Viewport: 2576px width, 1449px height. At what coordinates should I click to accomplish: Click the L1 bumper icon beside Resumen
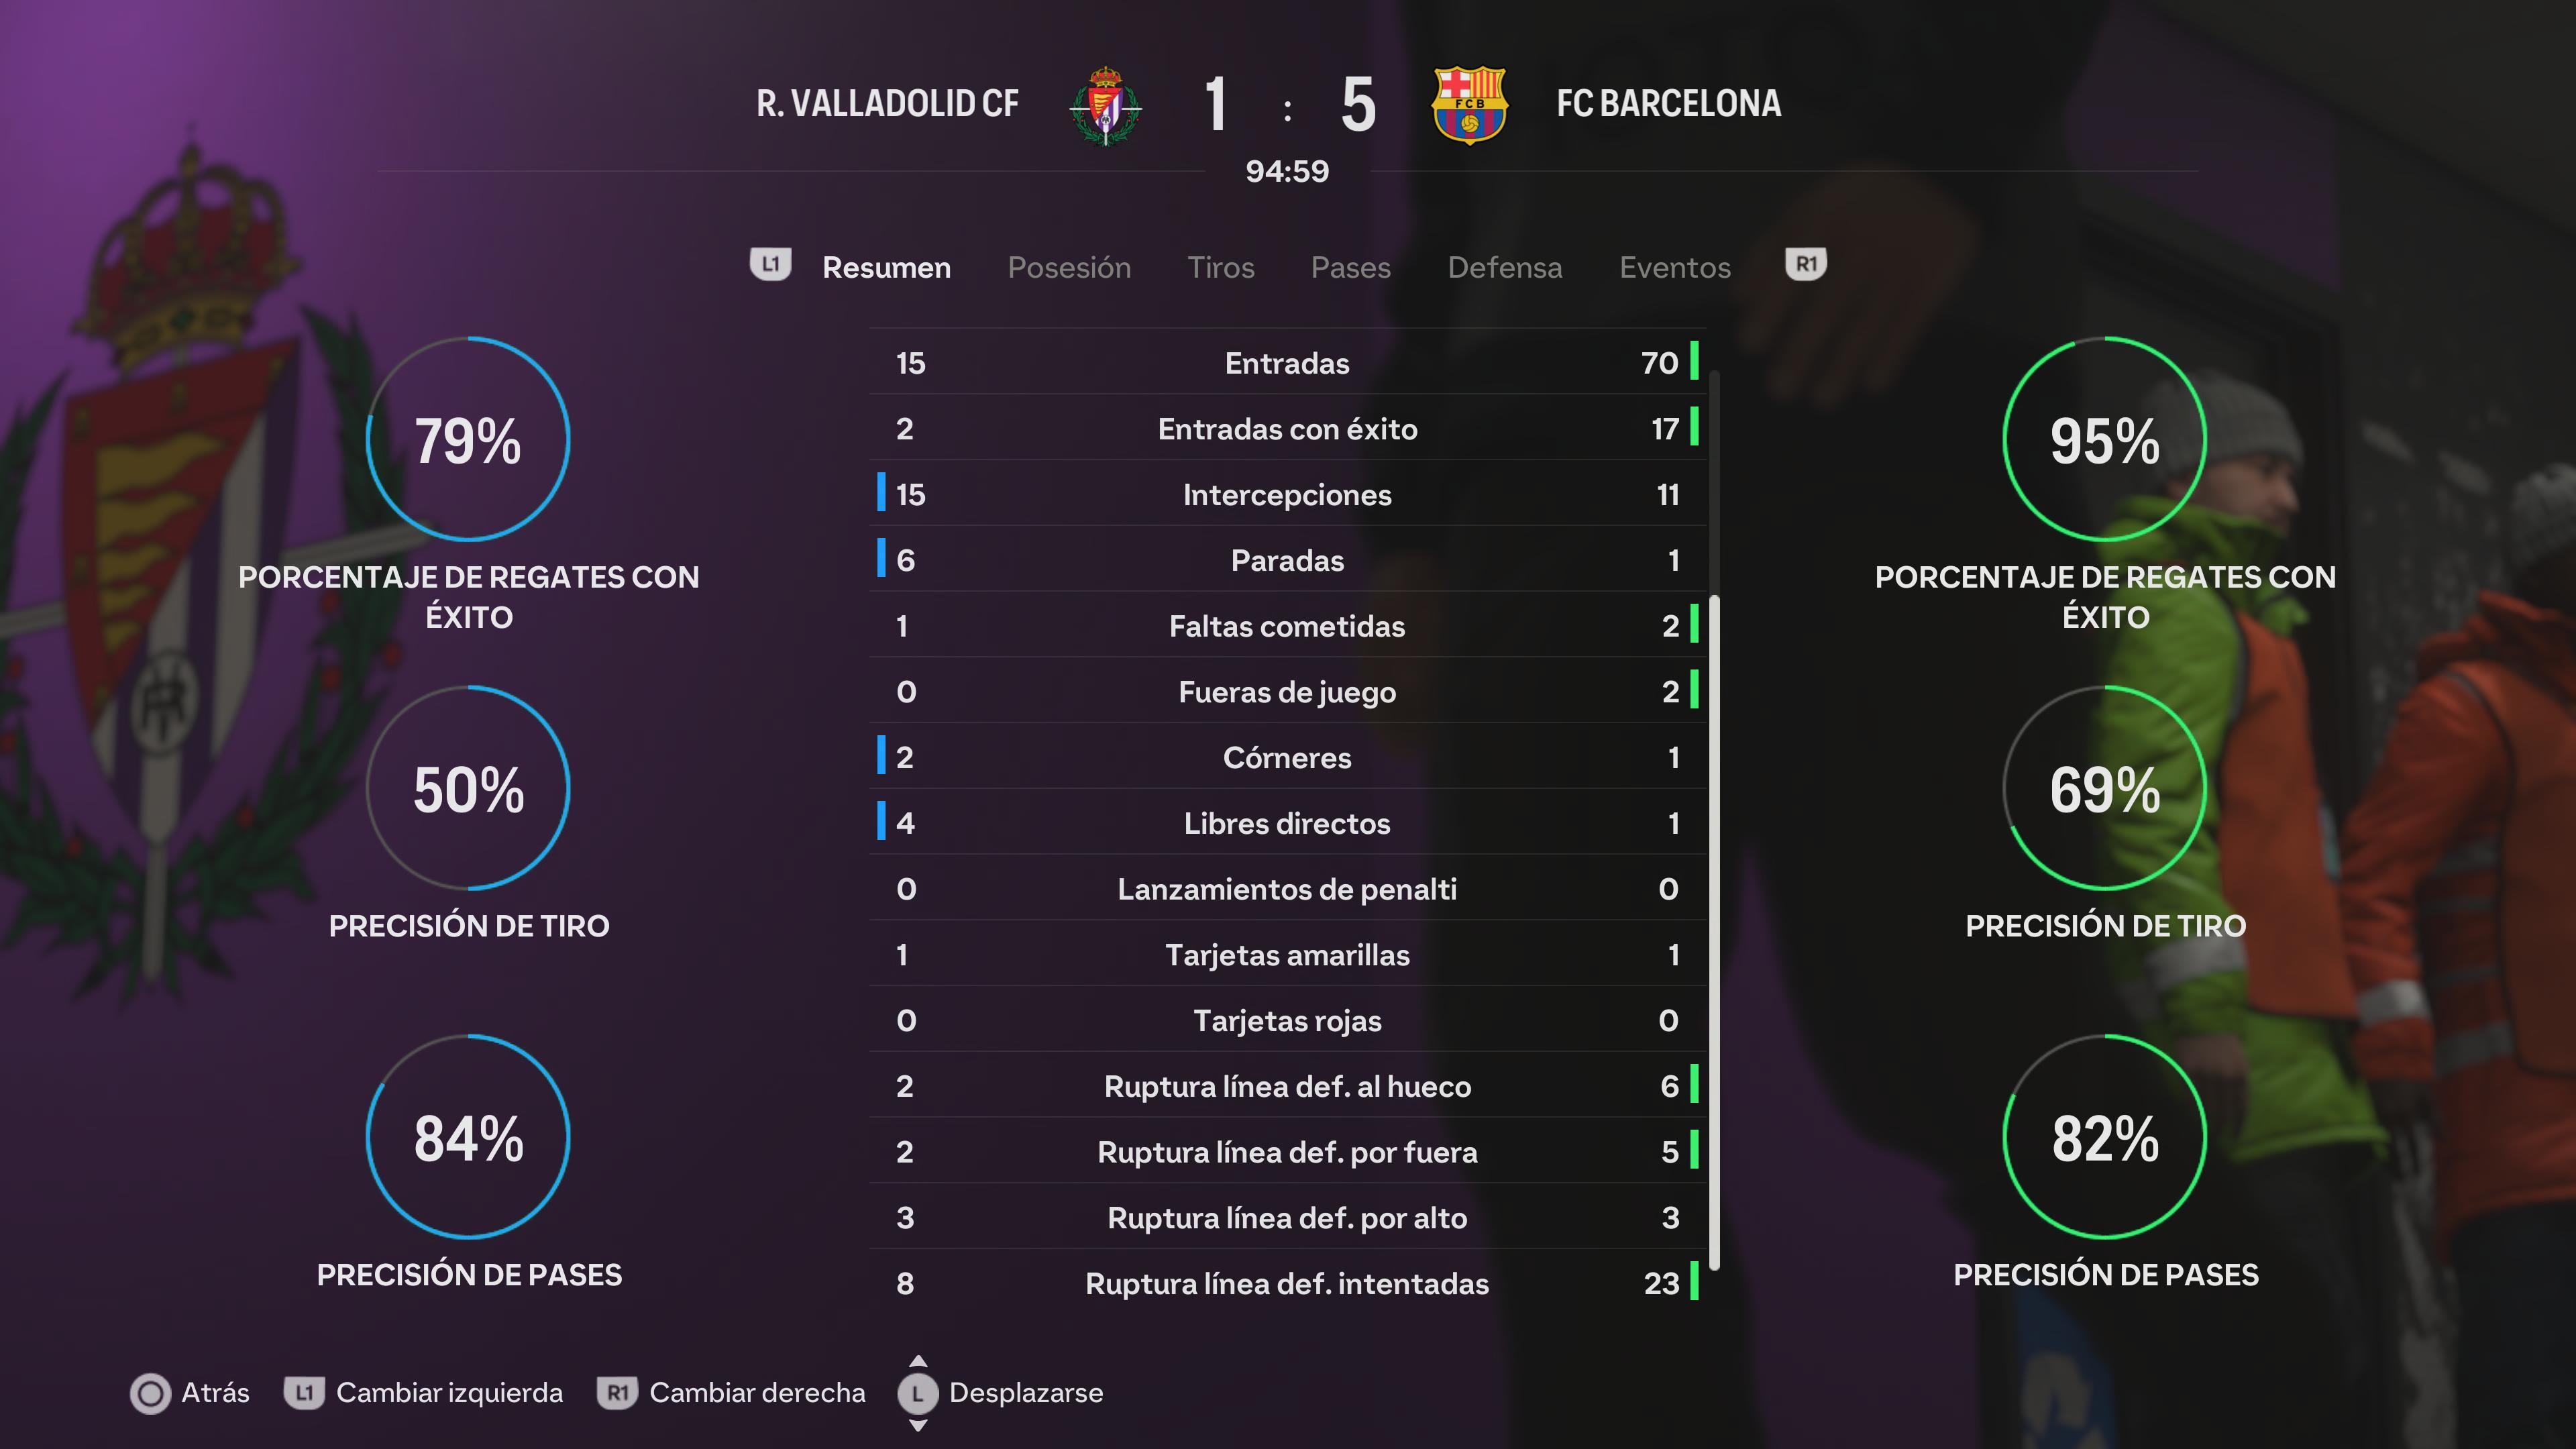point(770,265)
